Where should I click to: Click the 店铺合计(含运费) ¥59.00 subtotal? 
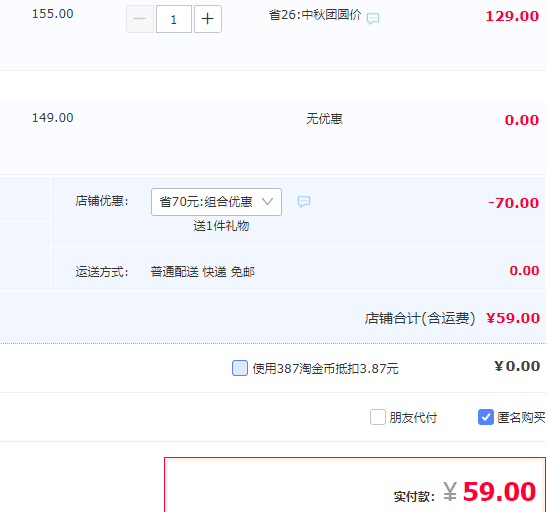tap(452, 318)
